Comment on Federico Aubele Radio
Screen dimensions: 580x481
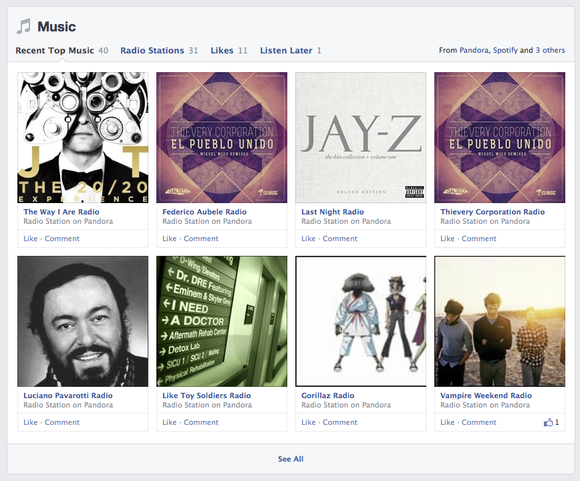201,239
